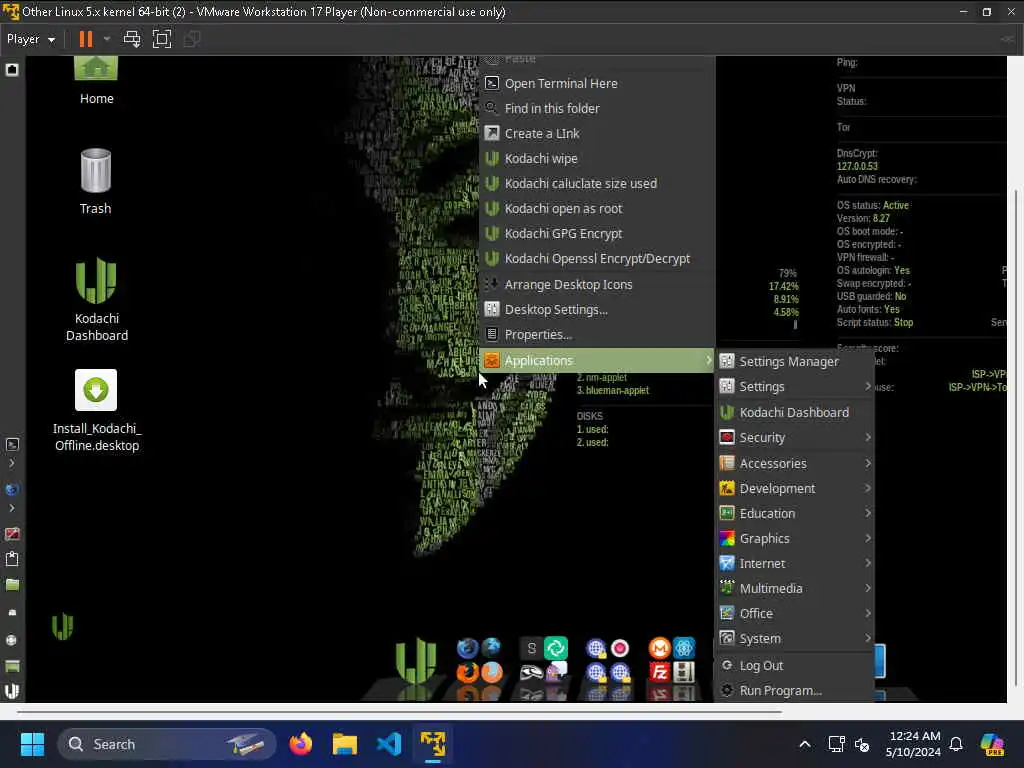This screenshot has height=768, width=1024.
Task: Click VMware Send Ctrl+Alt+Del icon
Action: (x=132, y=39)
